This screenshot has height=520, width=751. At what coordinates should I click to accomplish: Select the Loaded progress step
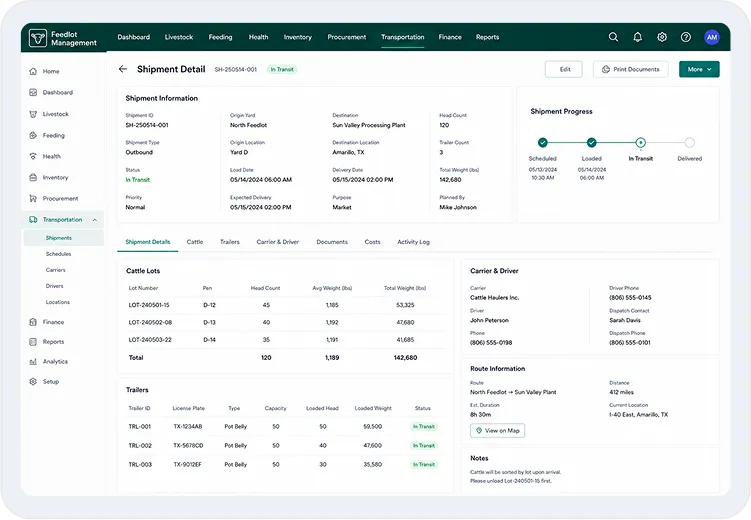[x=592, y=142]
